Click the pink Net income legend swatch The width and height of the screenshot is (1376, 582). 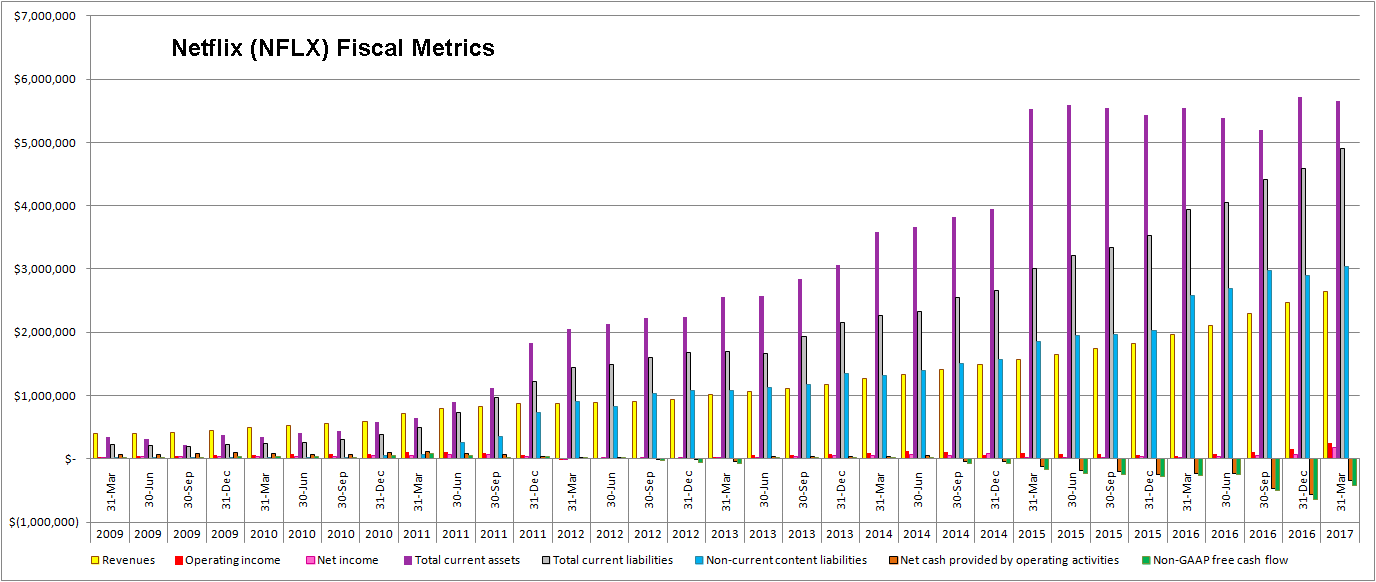click(x=310, y=560)
